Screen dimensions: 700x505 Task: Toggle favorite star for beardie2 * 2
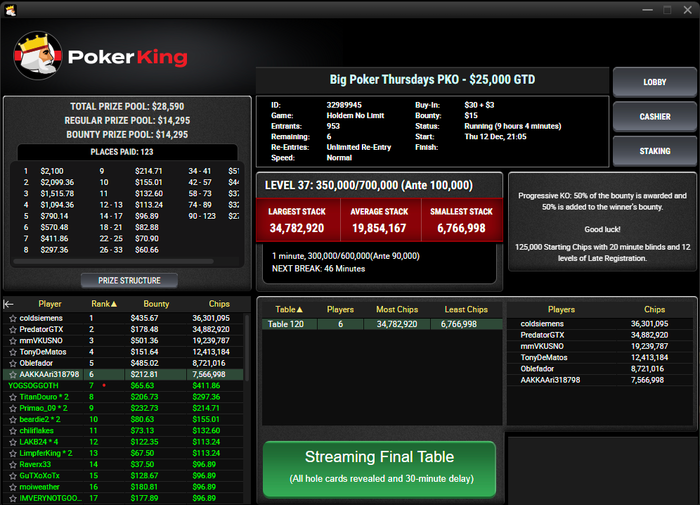coord(12,419)
